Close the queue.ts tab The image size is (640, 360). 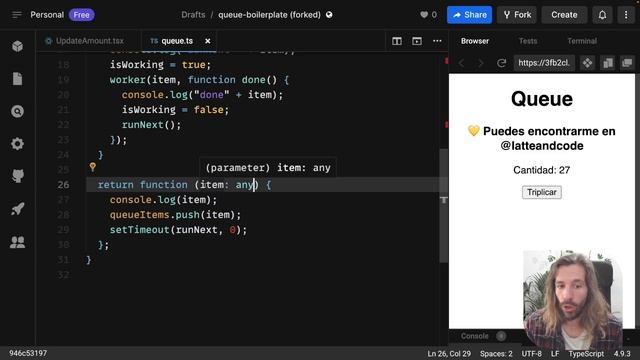(x=208, y=41)
